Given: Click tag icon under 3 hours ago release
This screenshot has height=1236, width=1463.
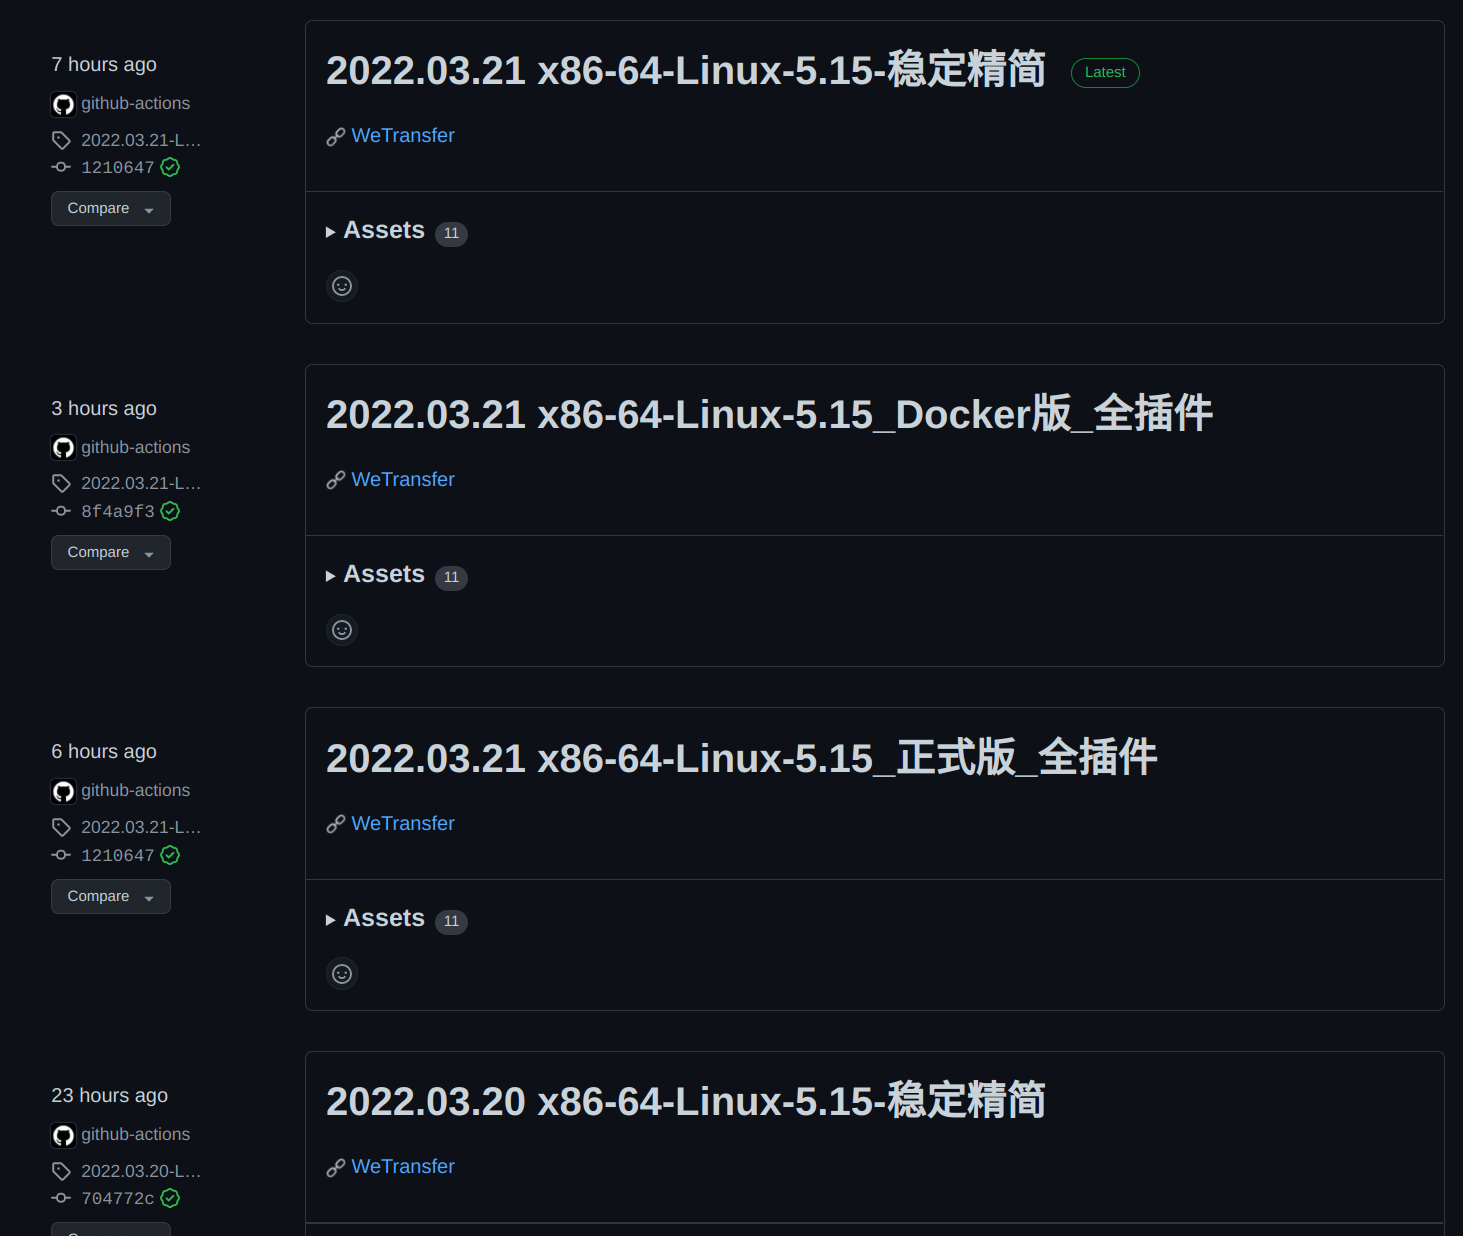Looking at the screenshot, I should (x=61, y=484).
